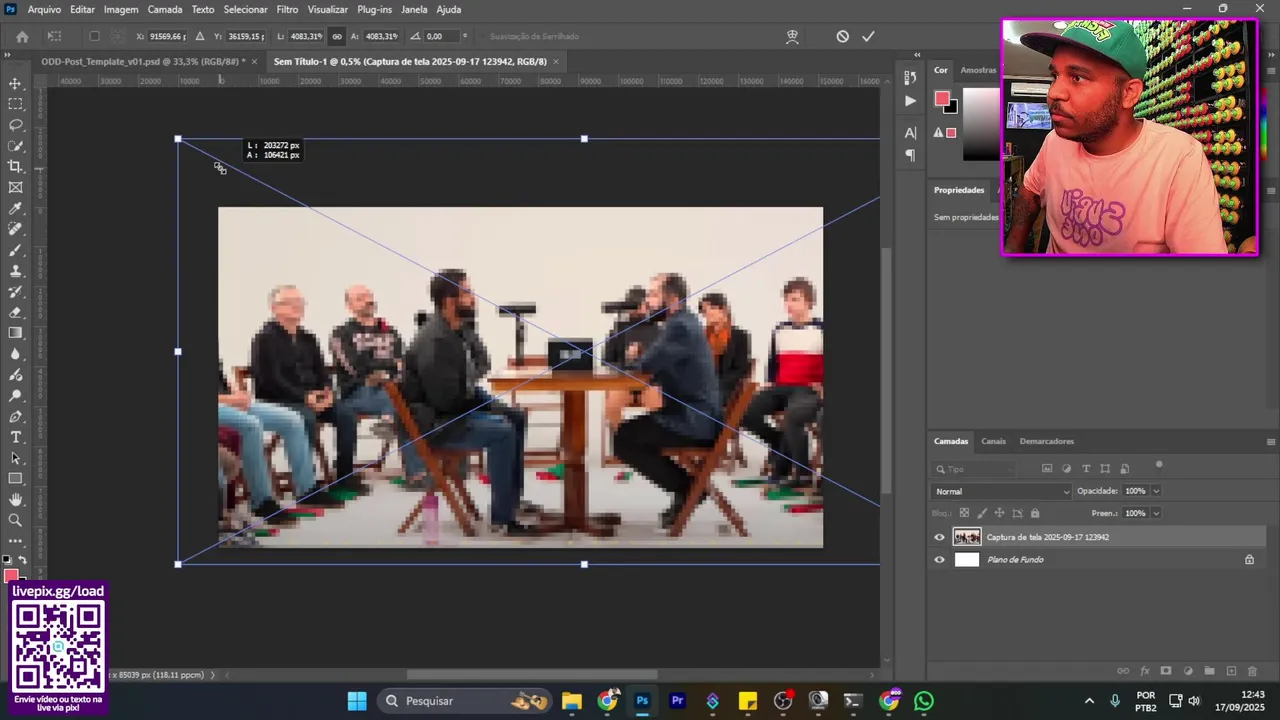Select the Frame tool

point(15,188)
